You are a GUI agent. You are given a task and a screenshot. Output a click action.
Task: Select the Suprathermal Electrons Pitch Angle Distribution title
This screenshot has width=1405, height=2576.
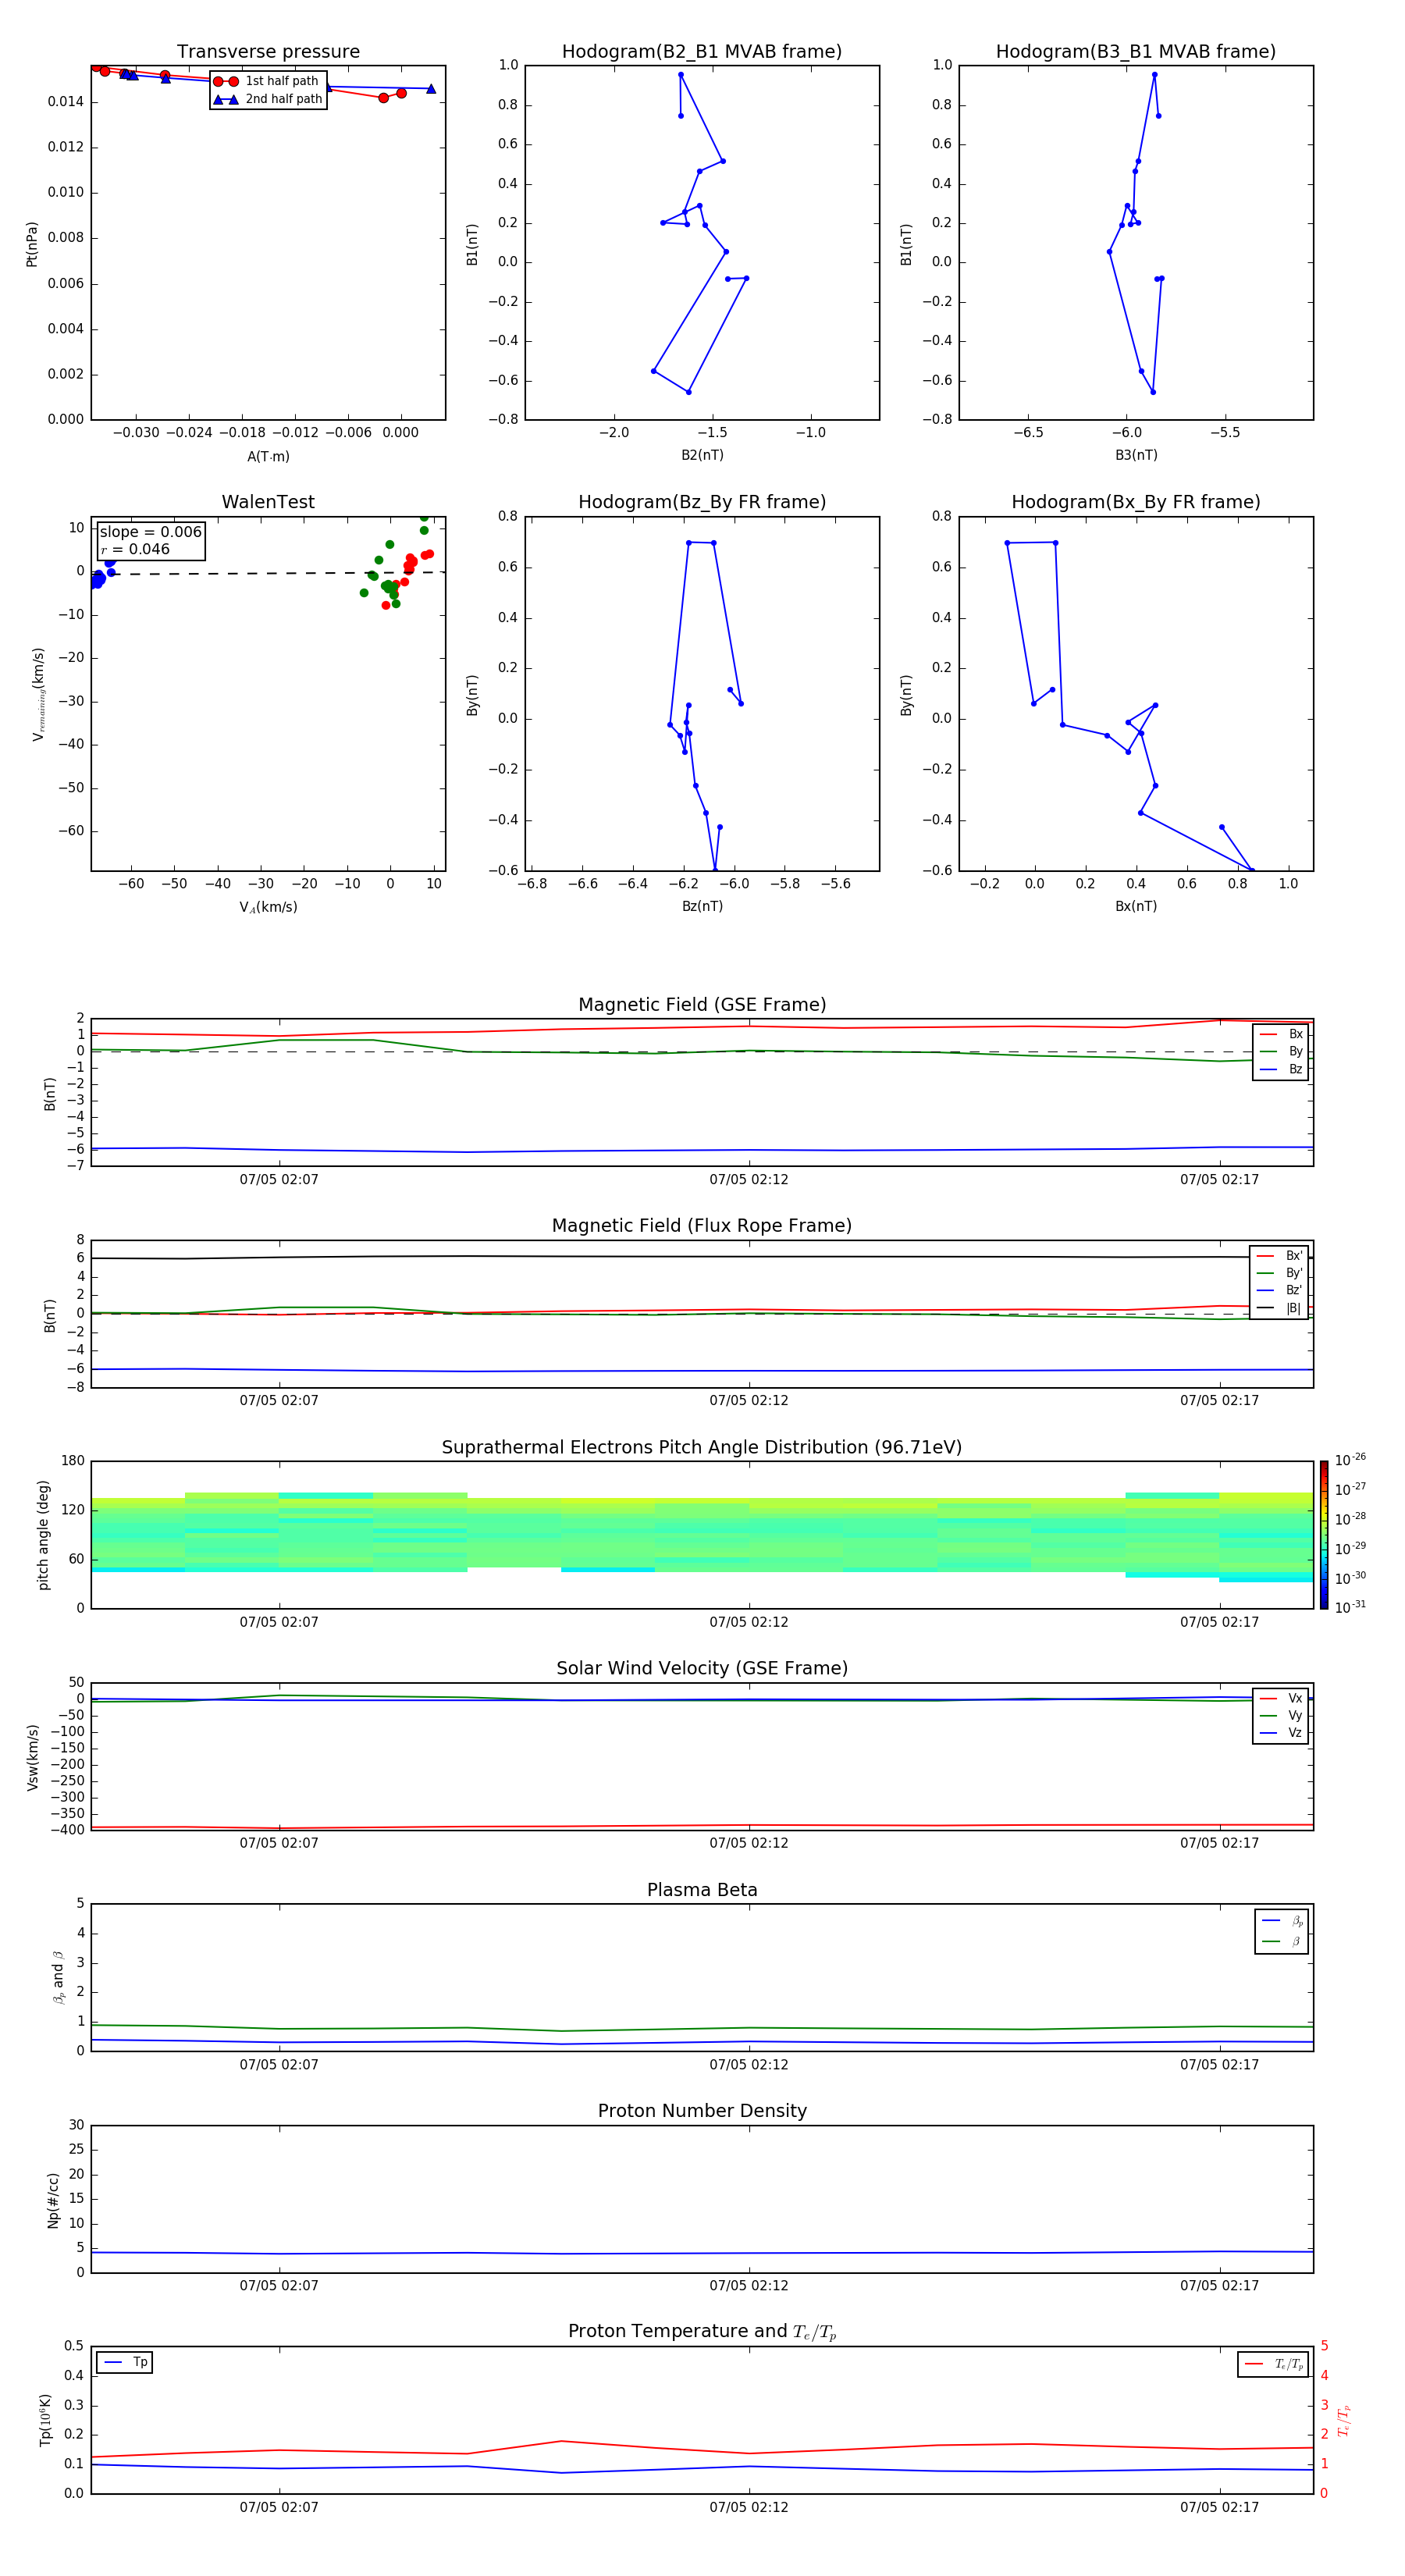702,1448
